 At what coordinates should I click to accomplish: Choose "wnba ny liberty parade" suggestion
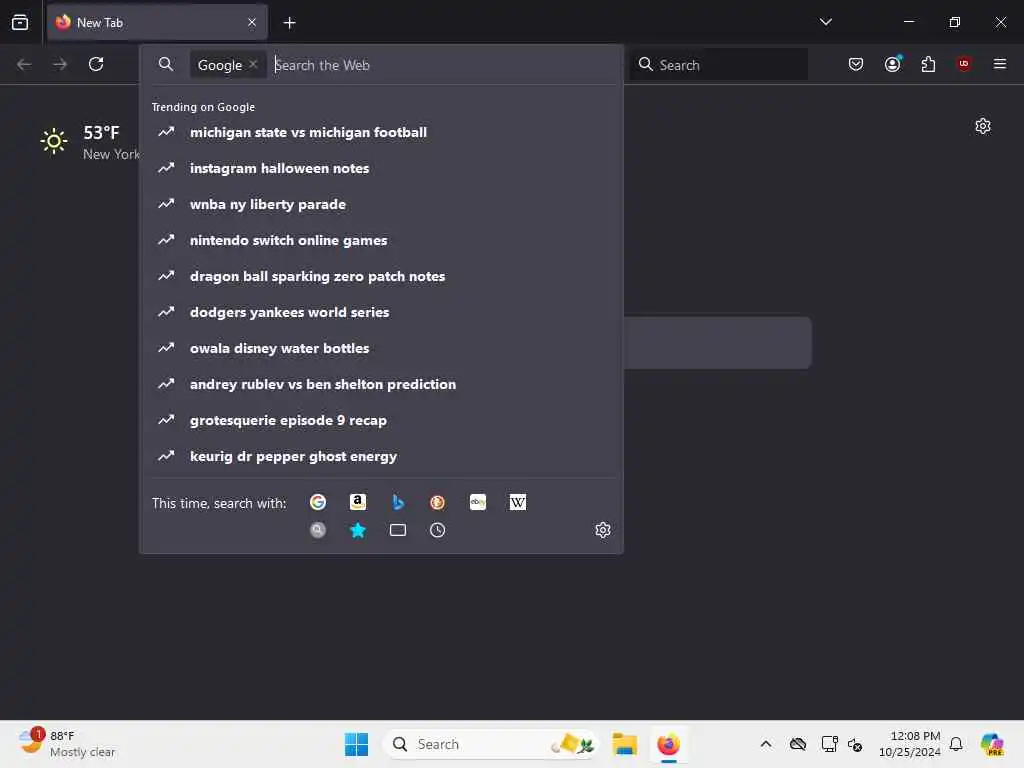[381, 204]
